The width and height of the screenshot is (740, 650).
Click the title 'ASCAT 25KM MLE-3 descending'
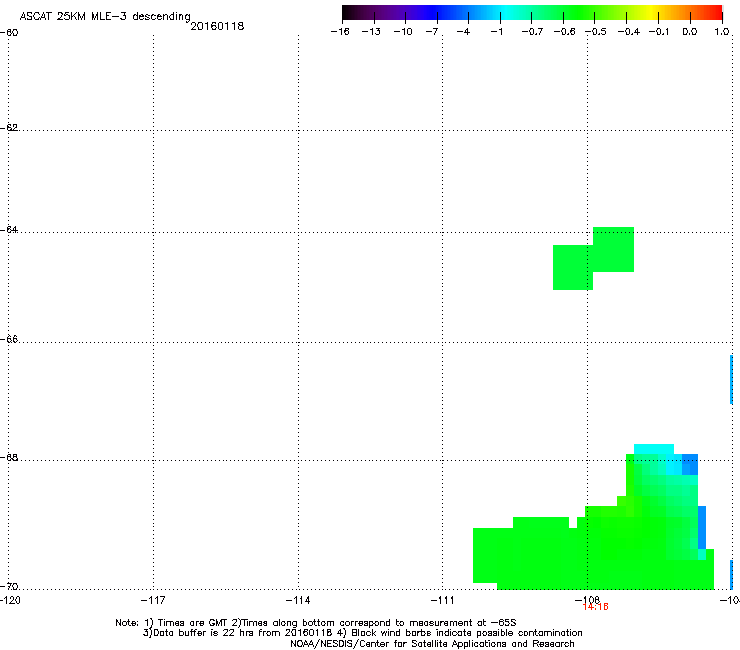click(105, 16)
